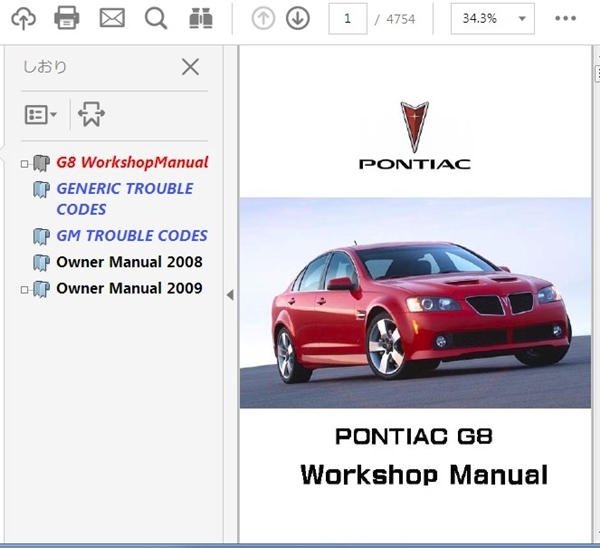Click the 4754 total pages label
This screenshot has width=600, height=548.
[x=400, y=19]
